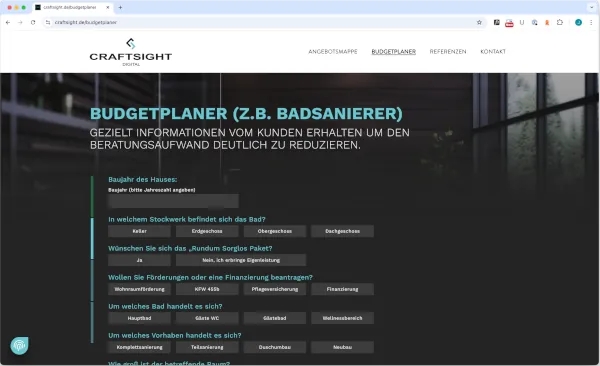Image resolution: width=600 pixels, height=366 pixels.
Task: Go forward in browser history
Action: click(x=20, y=23)
